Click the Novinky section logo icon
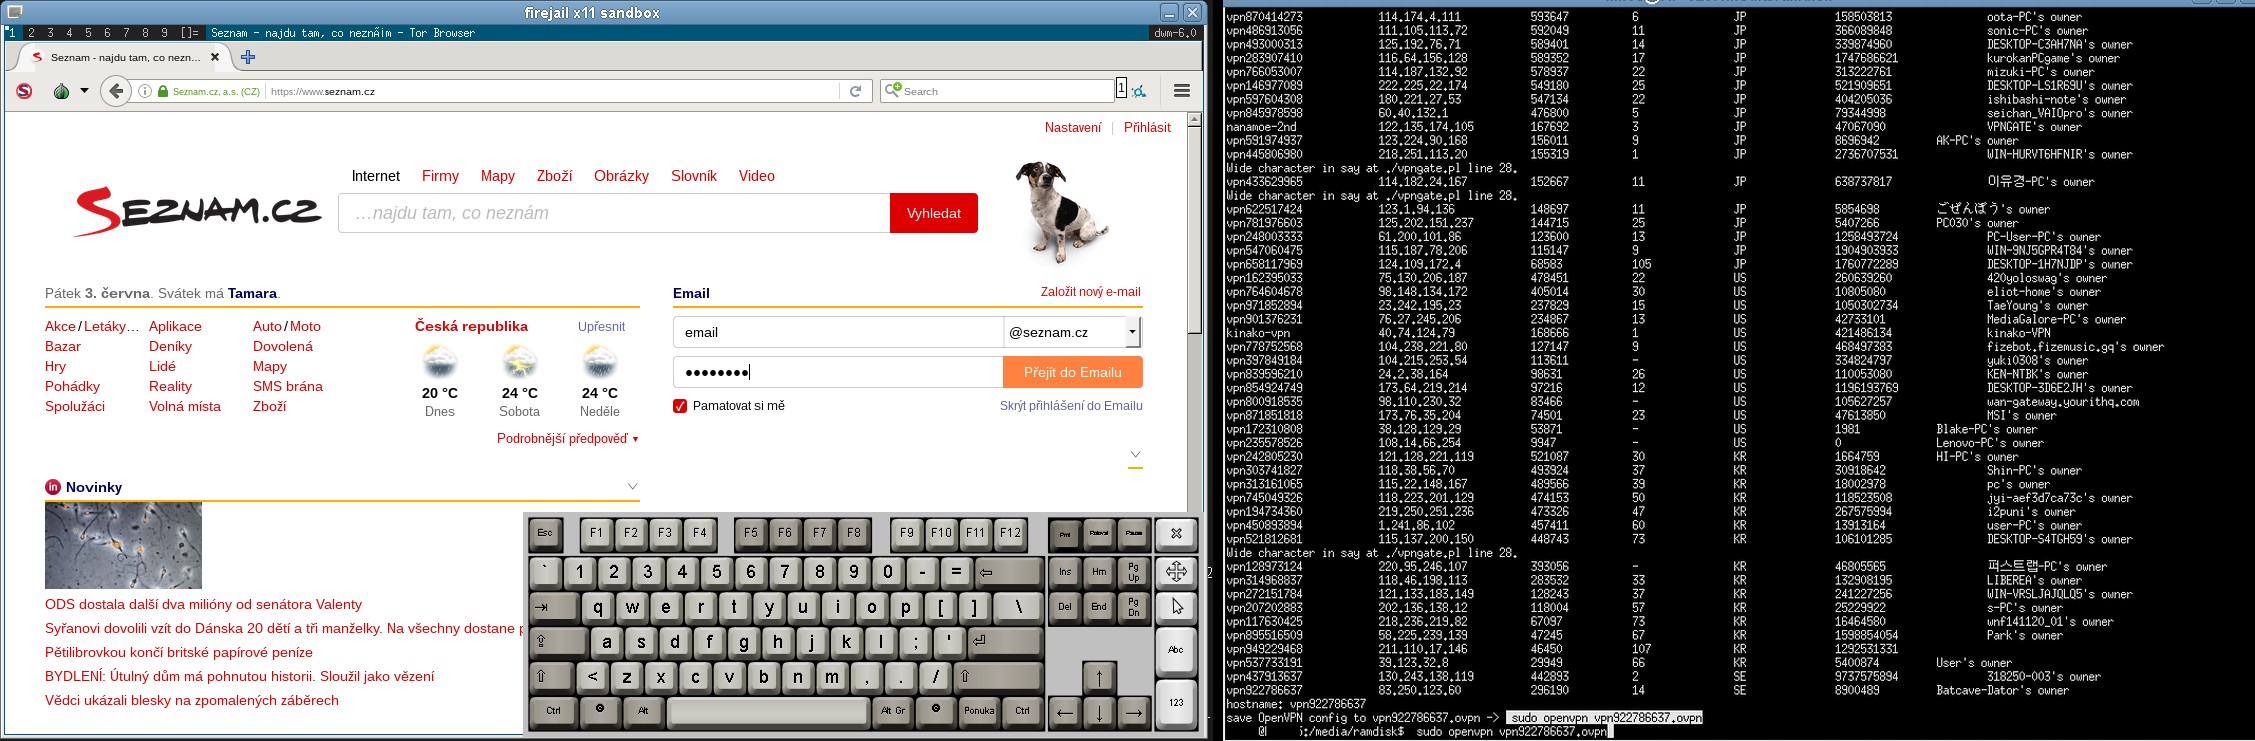 pyautogui.click(x=53, y=487)
